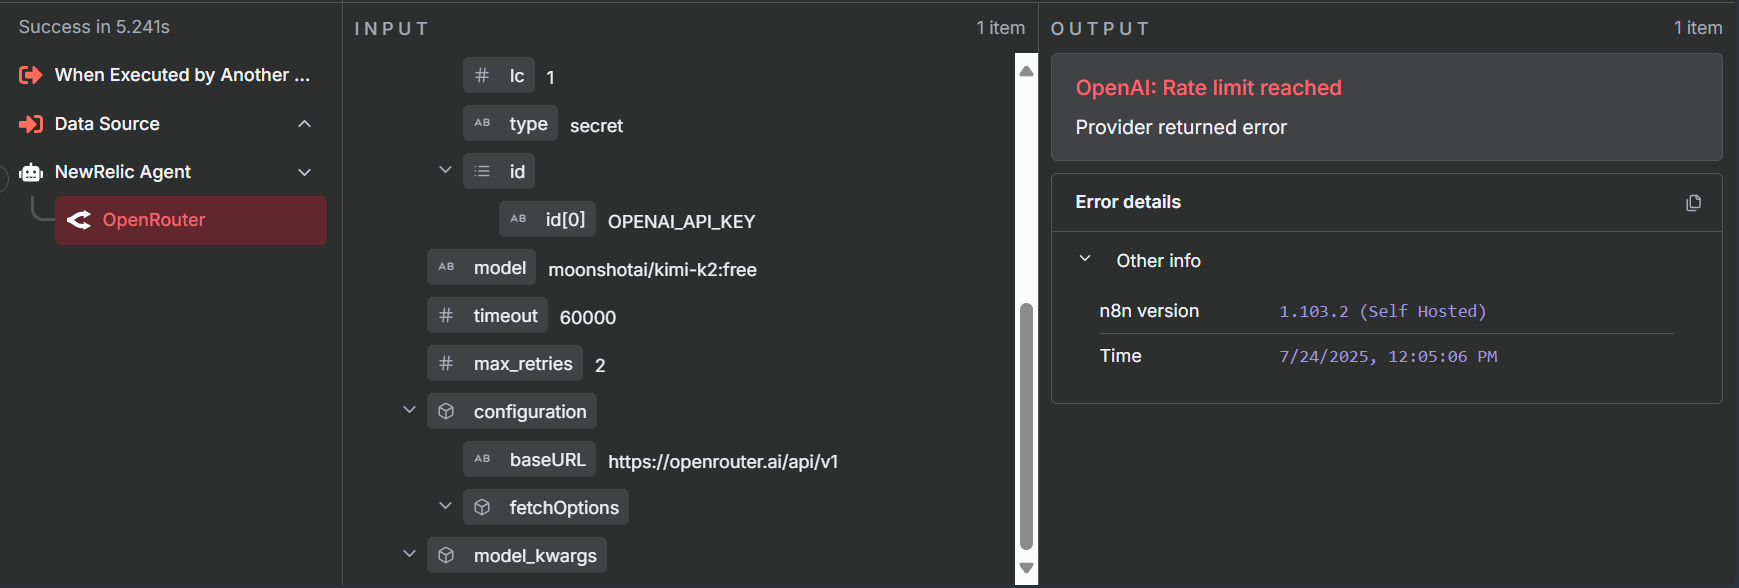Click the scrollbar down arrow in Input panel
The height and width of the screenshot is (588, 1739).
[1026, 567]
